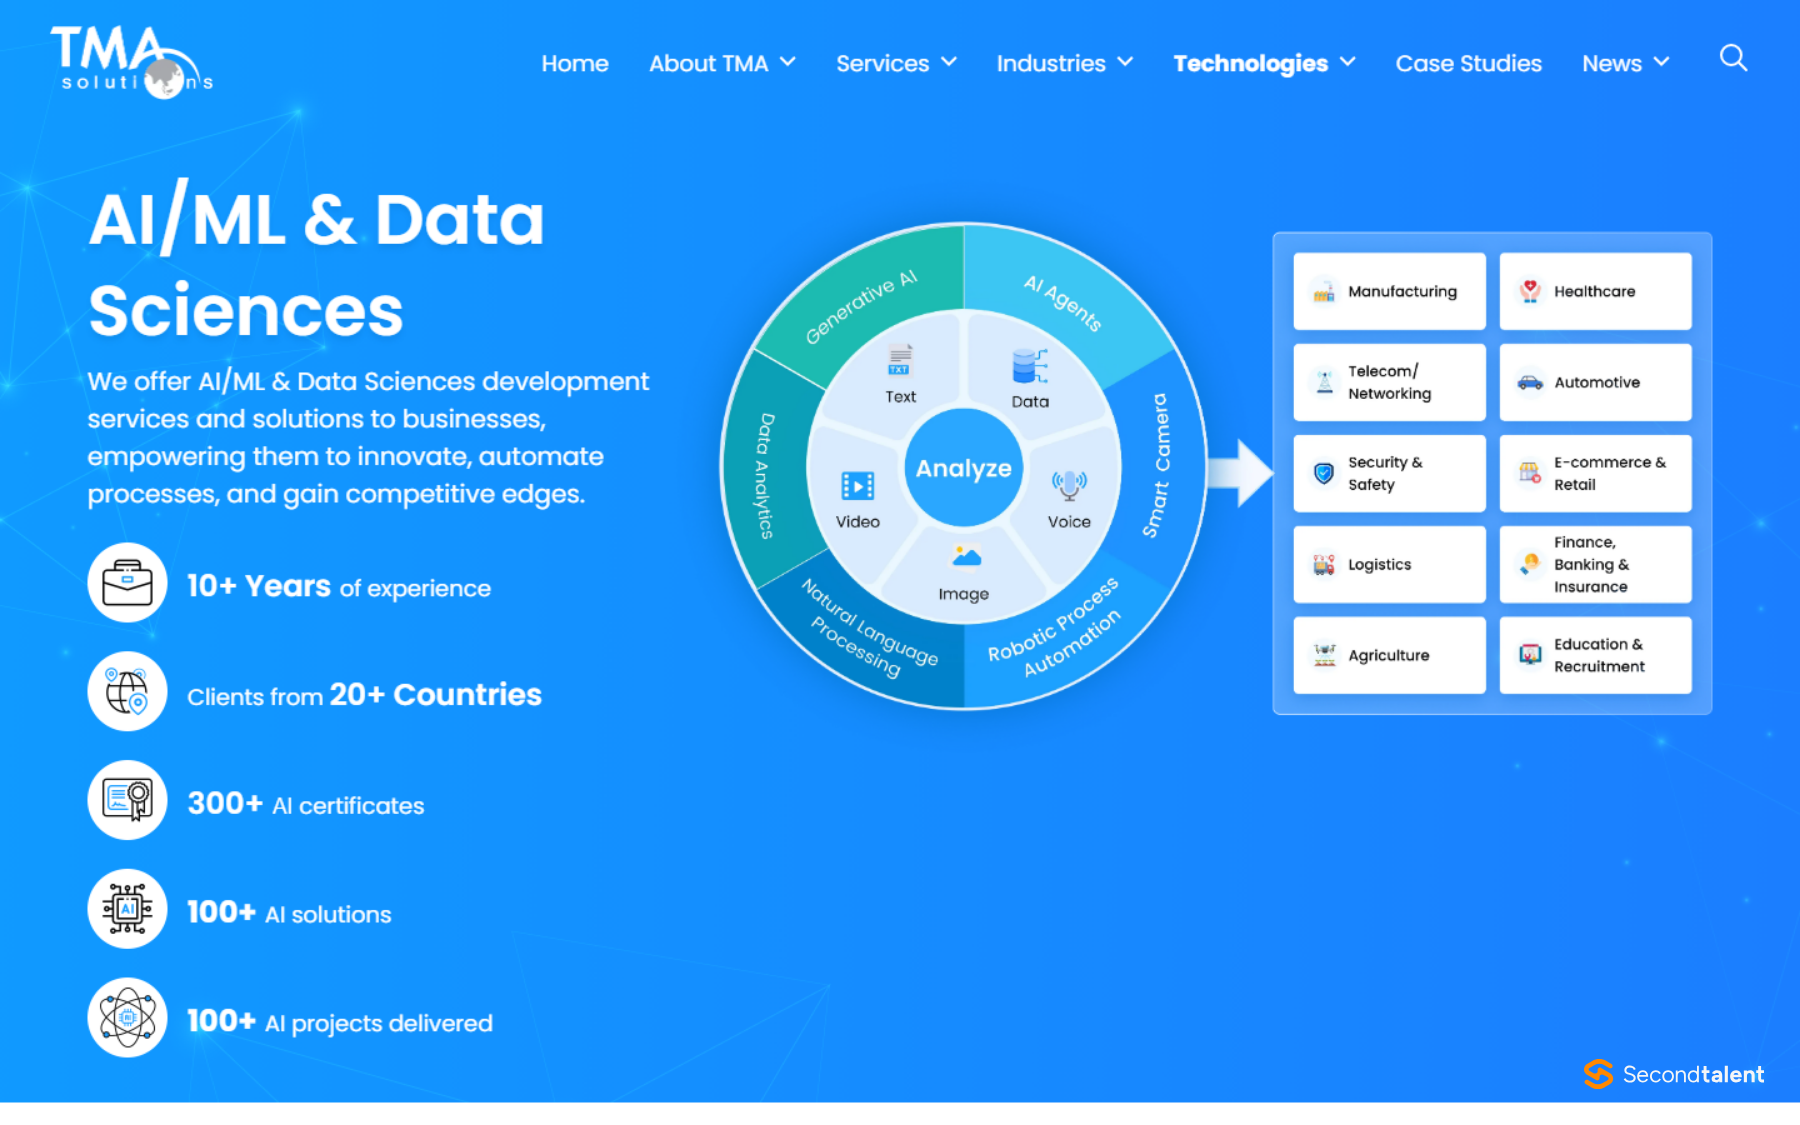Click the globe icon beside 20+ Countries

coord(127,692)
